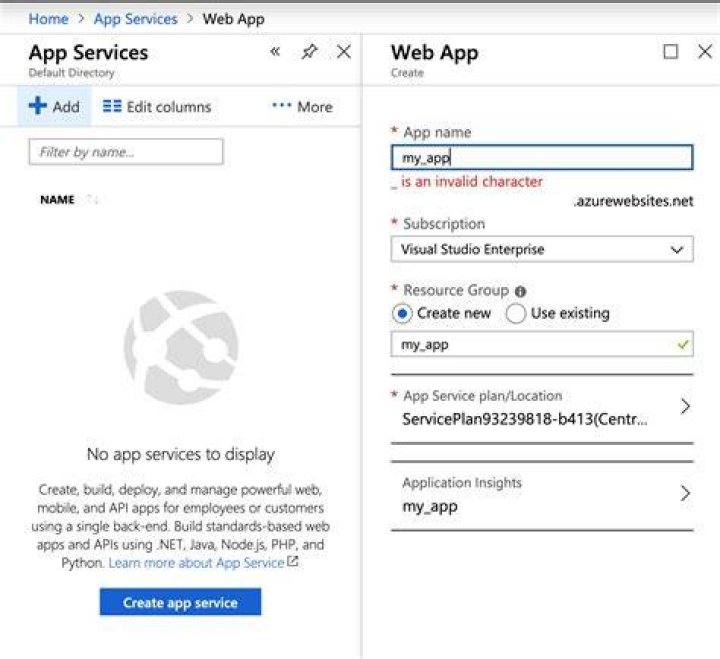
Task: Click the Filter by name field
Action: coord(126,152)
